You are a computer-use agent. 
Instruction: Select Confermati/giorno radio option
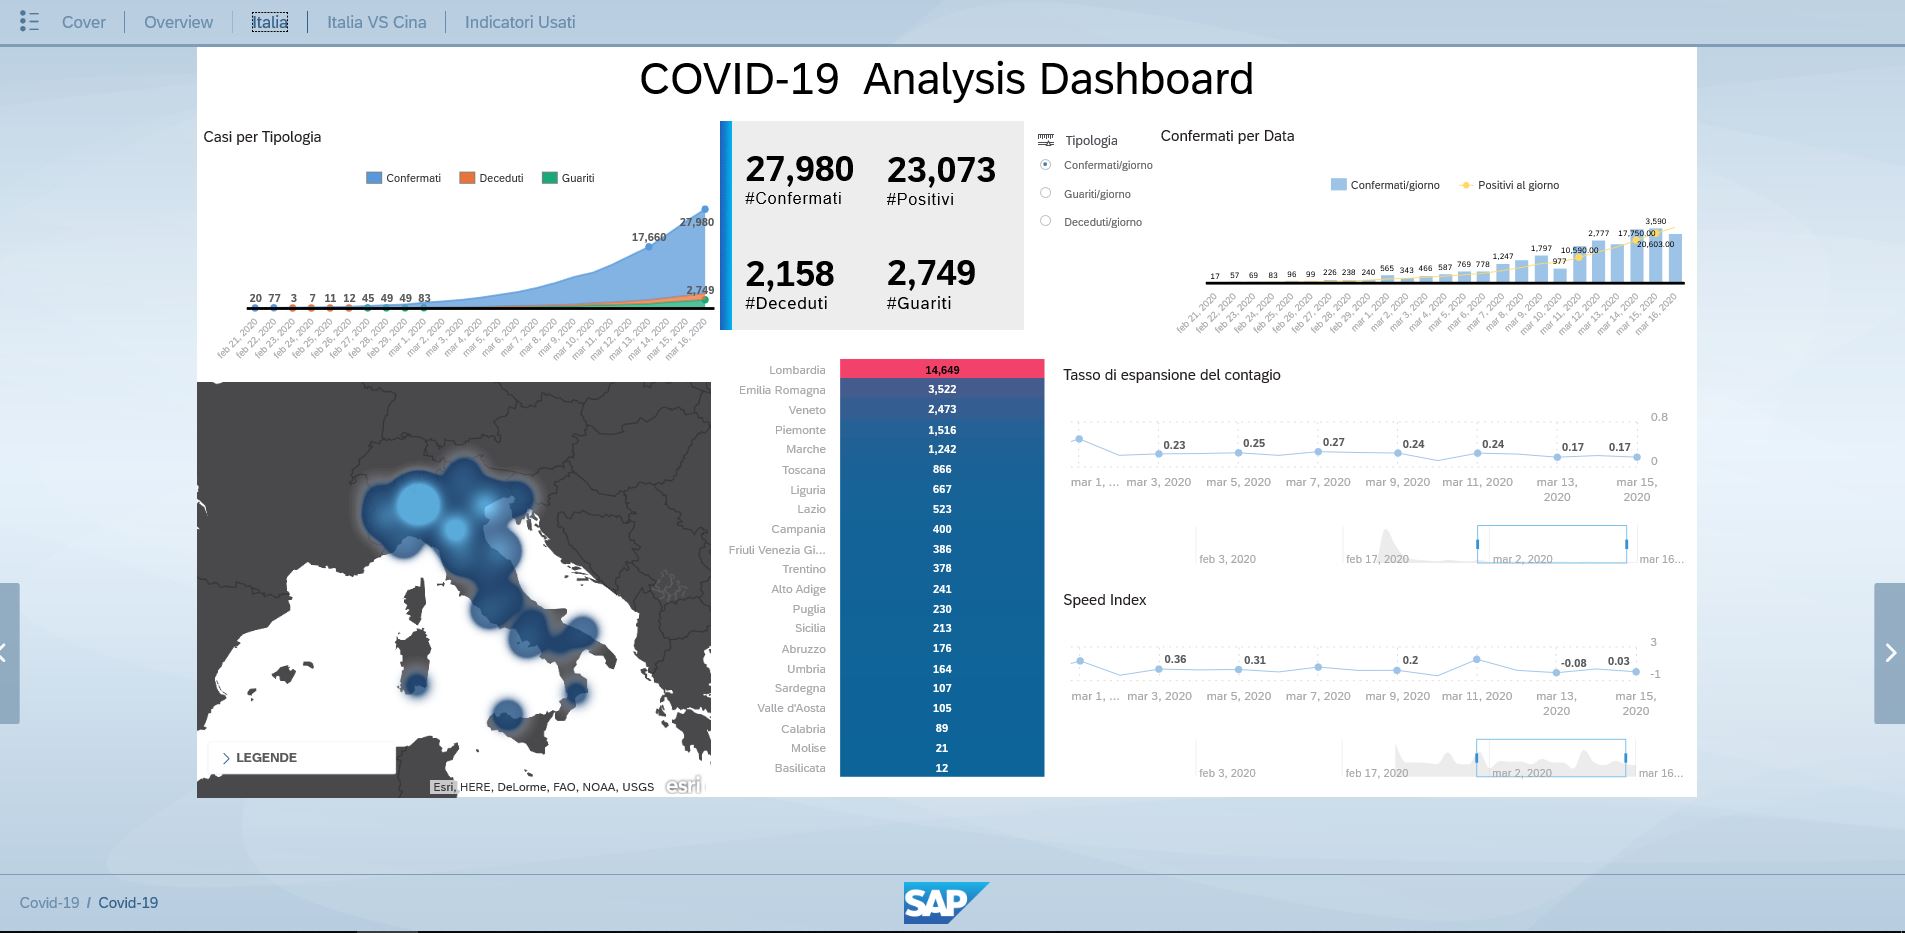pyautogui.click(x=1045, y=165)
